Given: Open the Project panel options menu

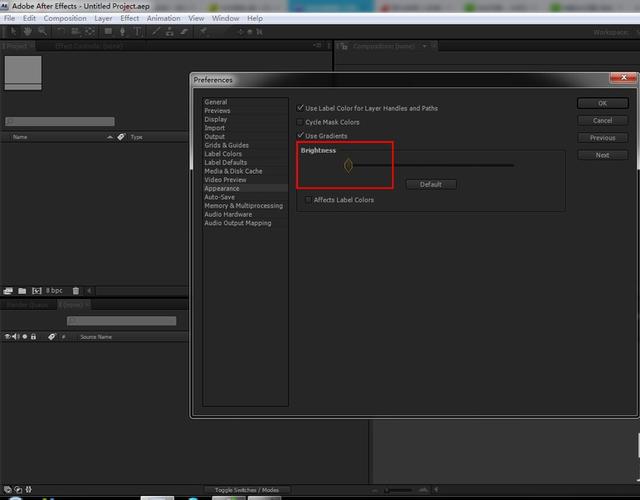Looking at the screenshot, I should (x=317, y=46).
